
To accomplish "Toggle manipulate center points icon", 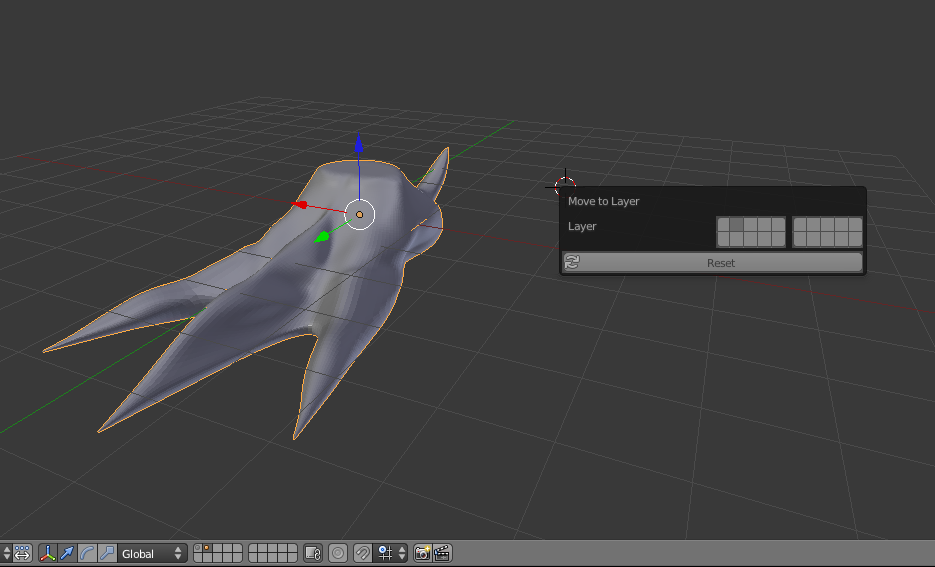I will coord(22,553).
